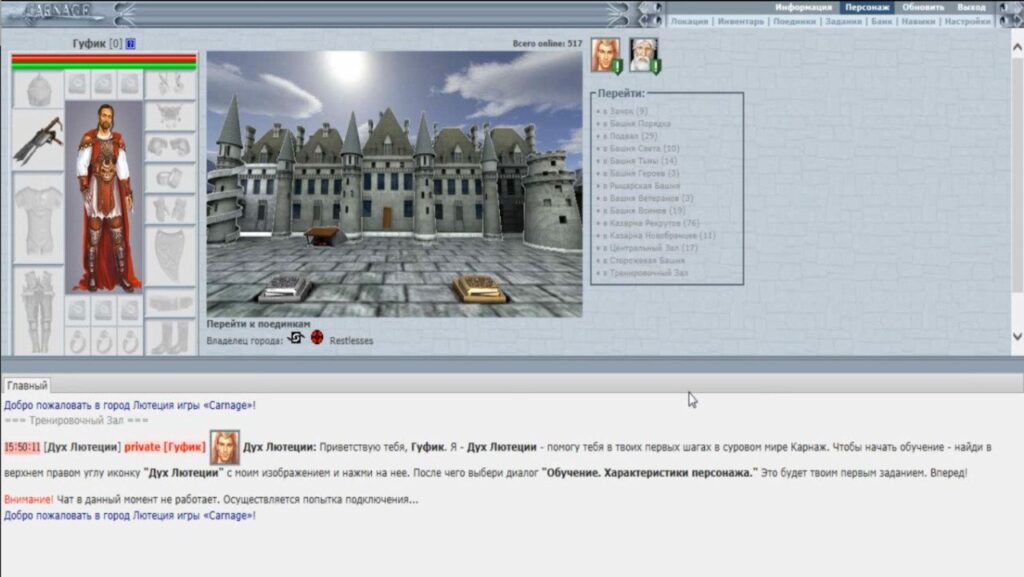Click the Дух Лютеции portrait icon

click(x=605, y=55)
